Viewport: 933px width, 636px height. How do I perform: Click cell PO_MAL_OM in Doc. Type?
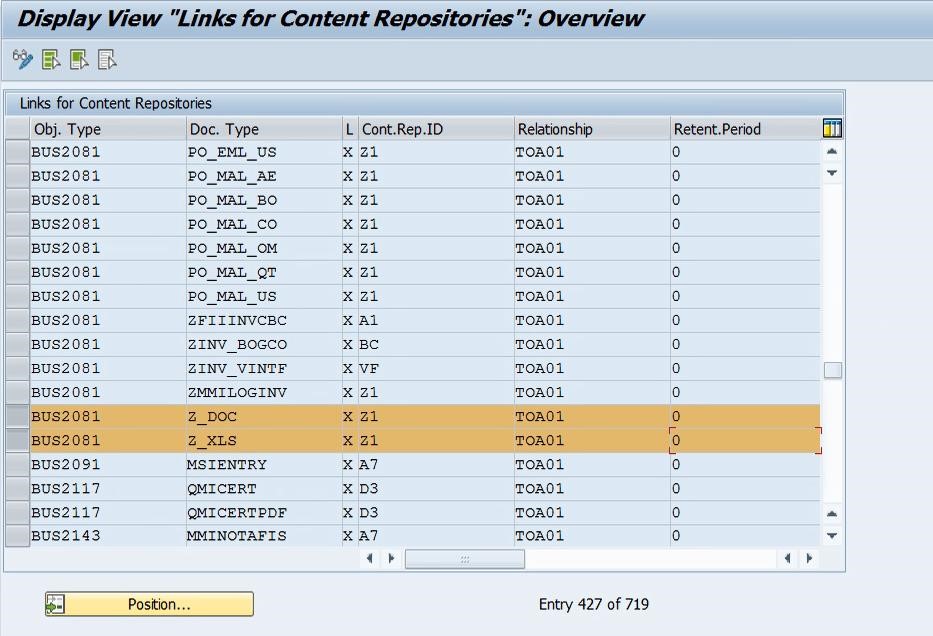(x=264, y=249)
